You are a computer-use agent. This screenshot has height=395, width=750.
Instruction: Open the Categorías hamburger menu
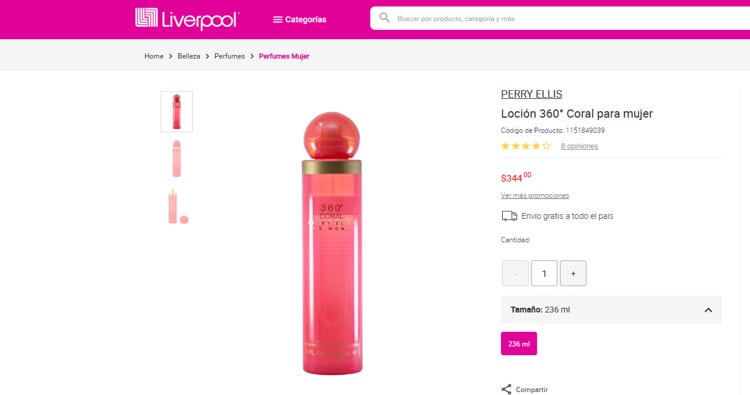click(x=299, y=20)
